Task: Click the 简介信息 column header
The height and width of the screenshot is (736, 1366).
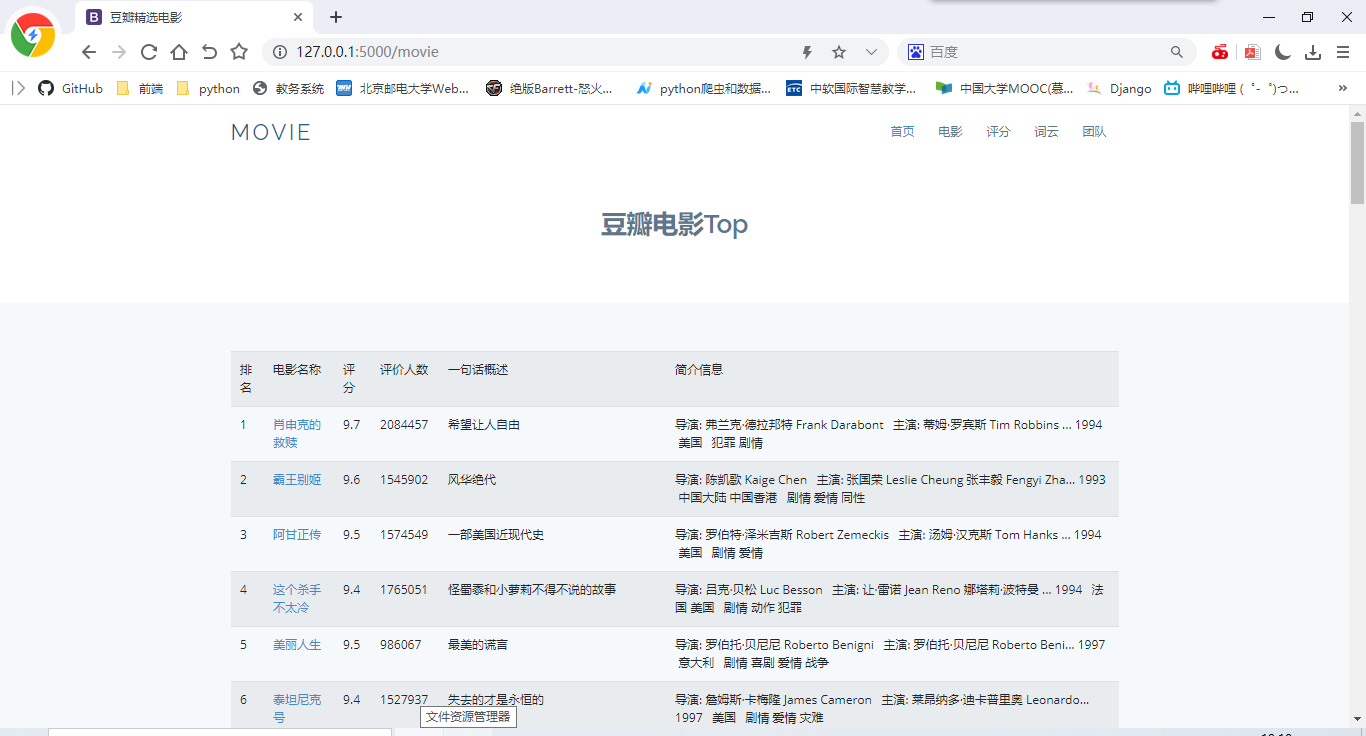Action: click(699, 370)
